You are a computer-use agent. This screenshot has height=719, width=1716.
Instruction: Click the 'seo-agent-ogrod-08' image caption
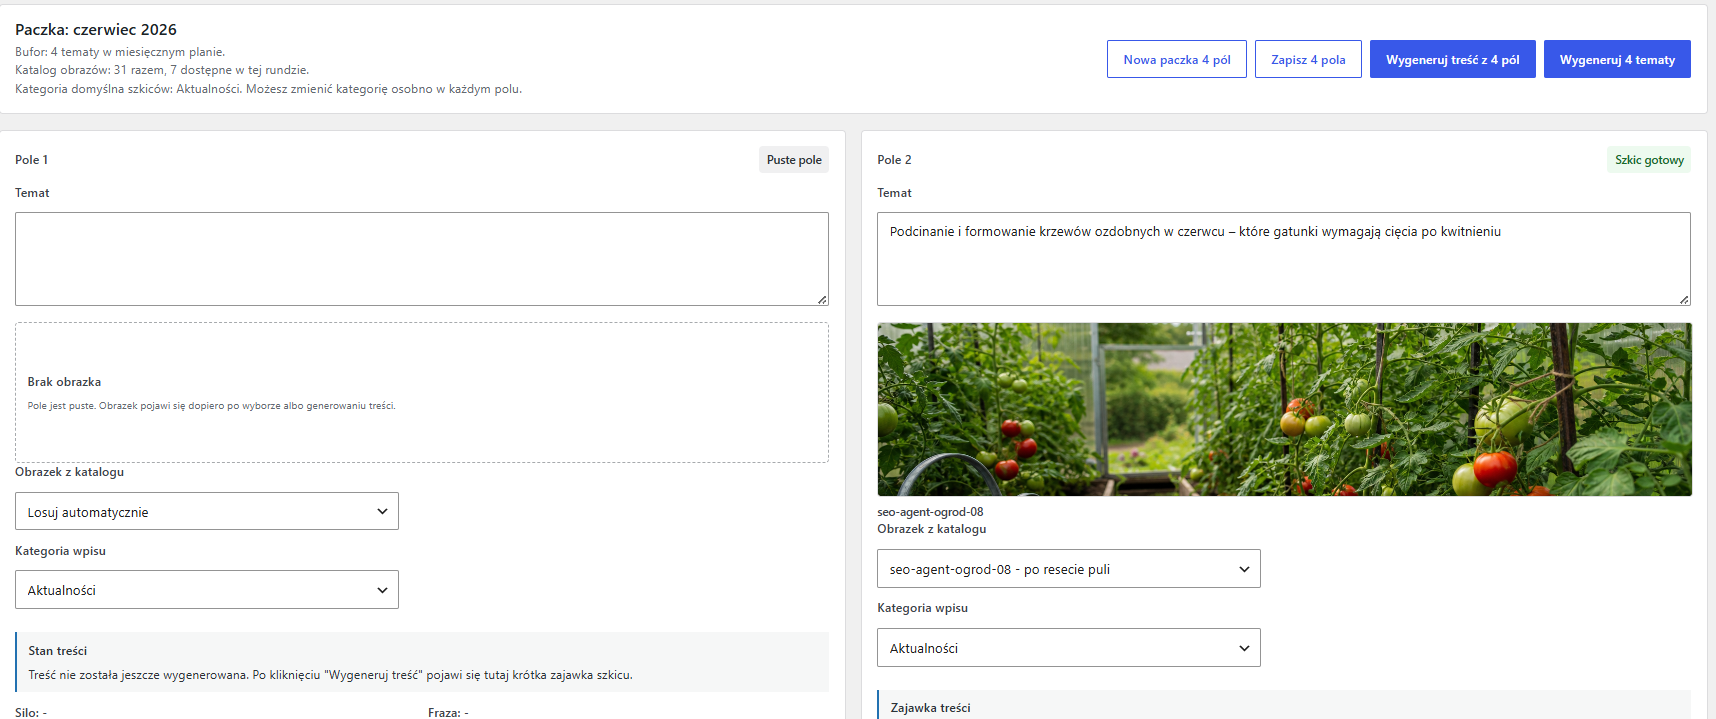click(x=930, y=512)
